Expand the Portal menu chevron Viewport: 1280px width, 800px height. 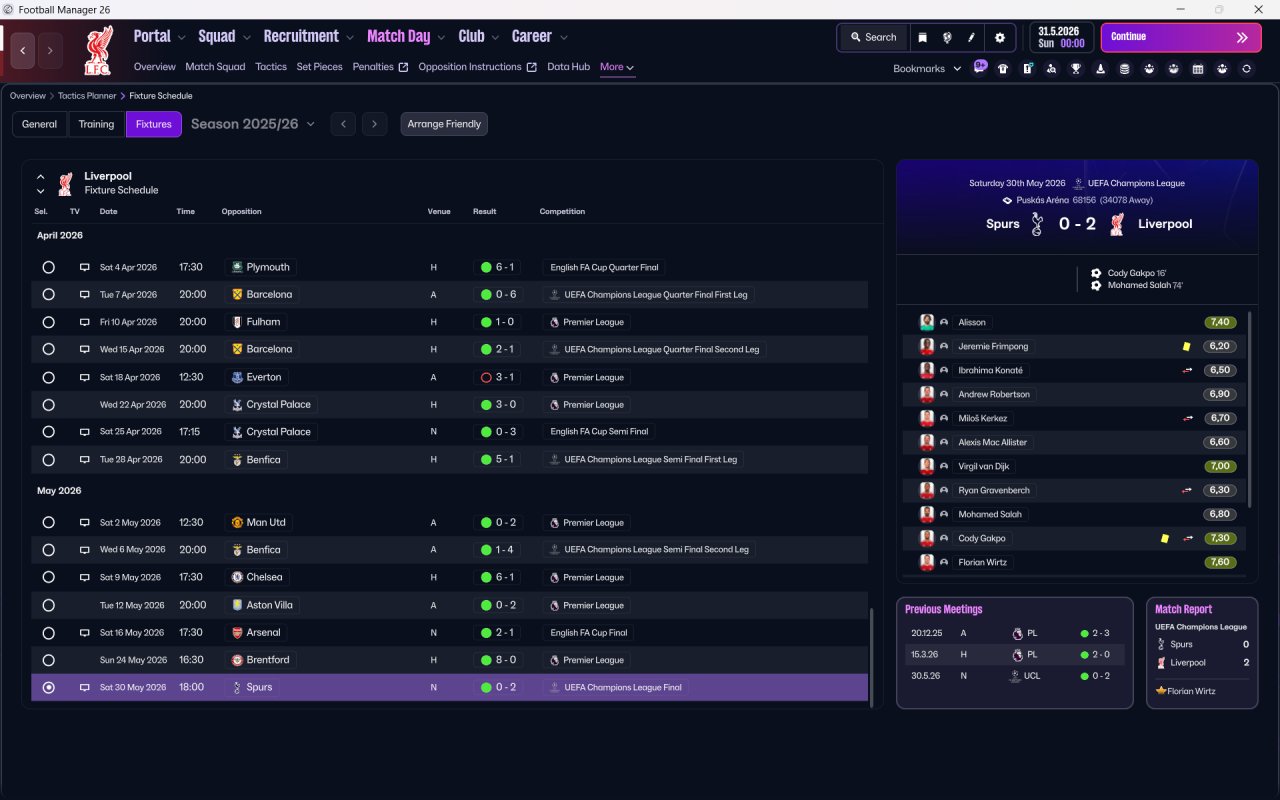(x=181, y=37)
